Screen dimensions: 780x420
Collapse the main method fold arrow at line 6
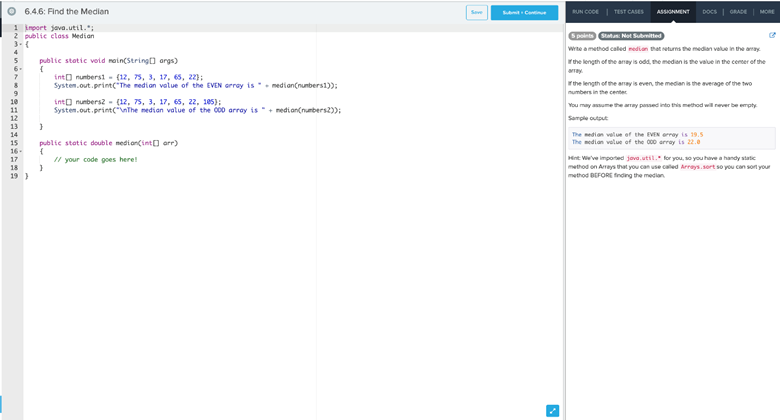[x=17, y=69]
